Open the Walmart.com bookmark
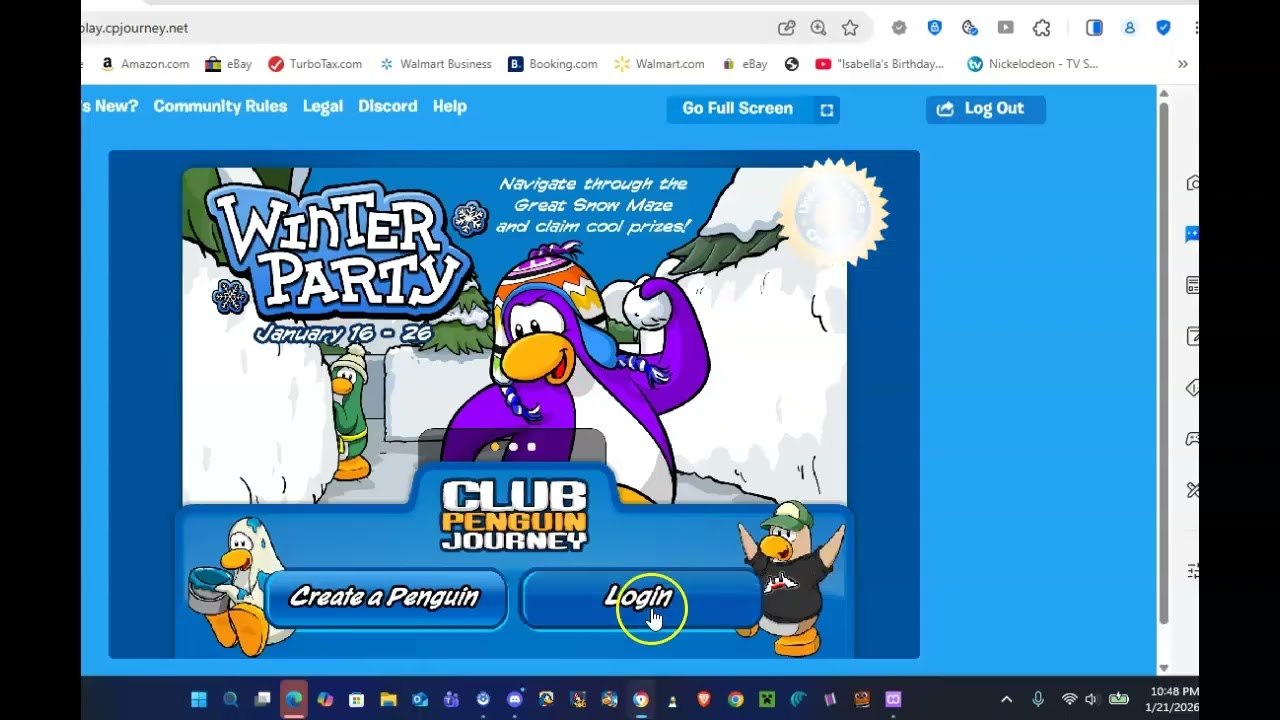 tap(659, 64)
